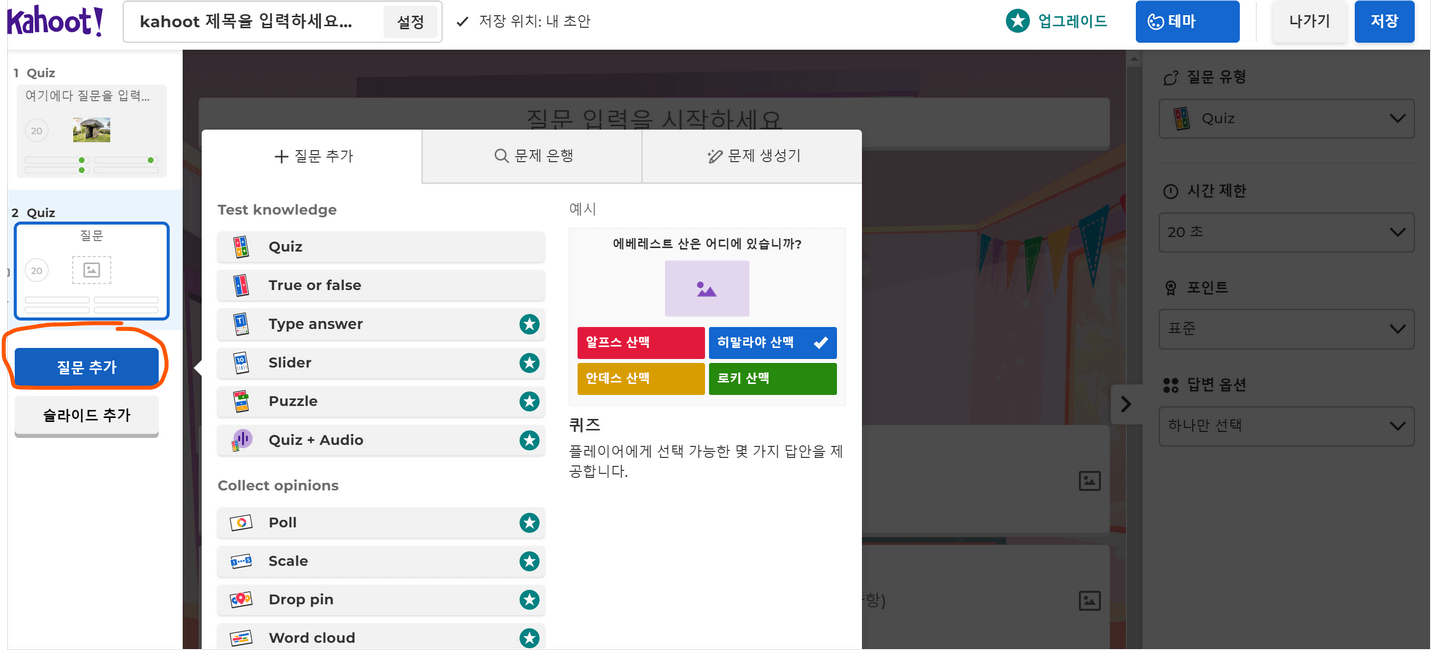Click blue answer 히말라야 산맥
Image resolution: width=1431 pixels, height=650 pixels.
tap(773, 343)
